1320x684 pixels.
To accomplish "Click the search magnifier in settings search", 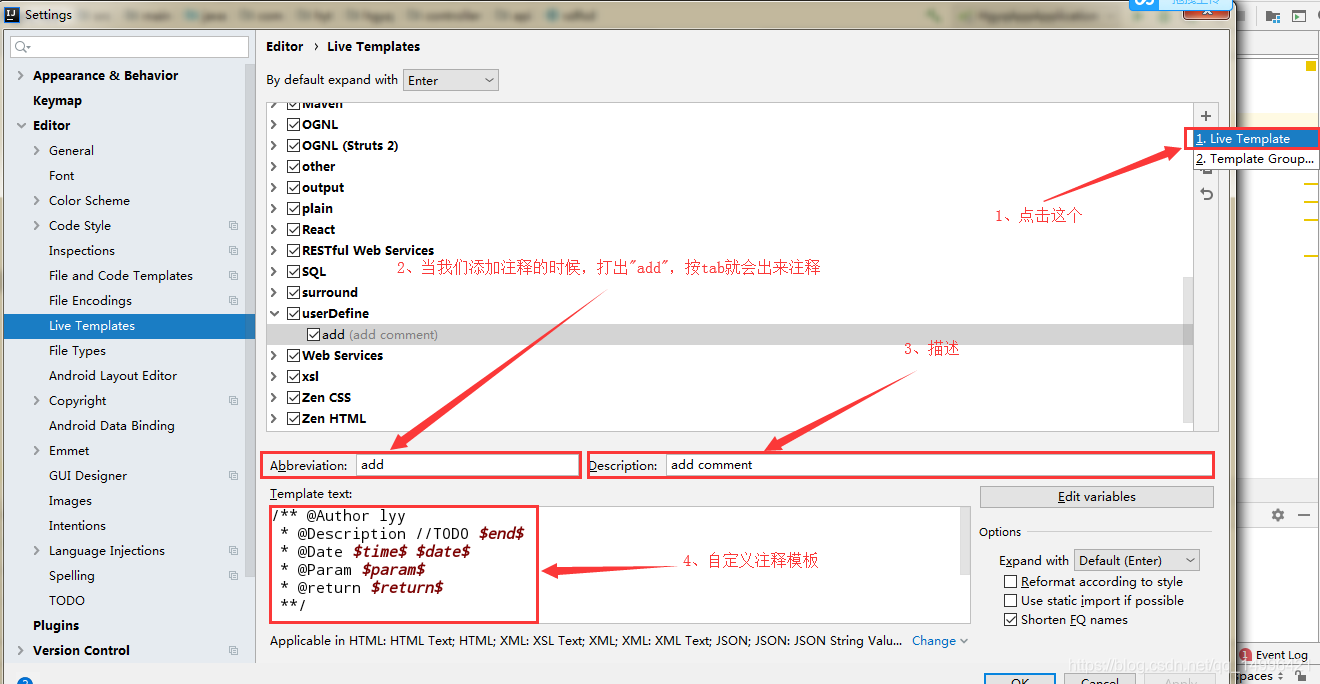I will click(22, 47).
